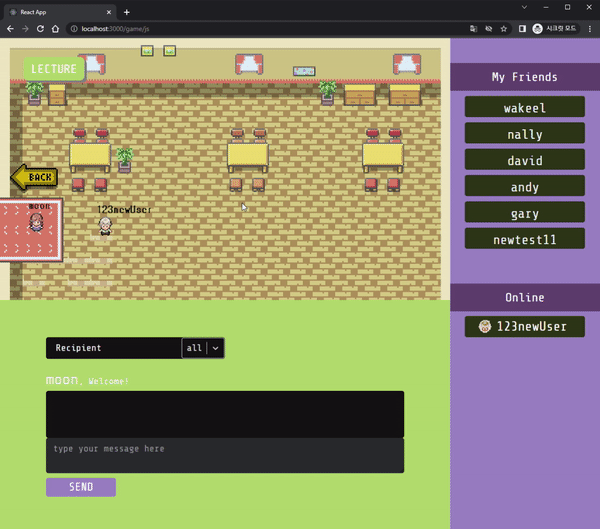The height and width of the screenshot is (529, 600).
Task: Click the potted plant beside the left table
Action: point(125,160)
